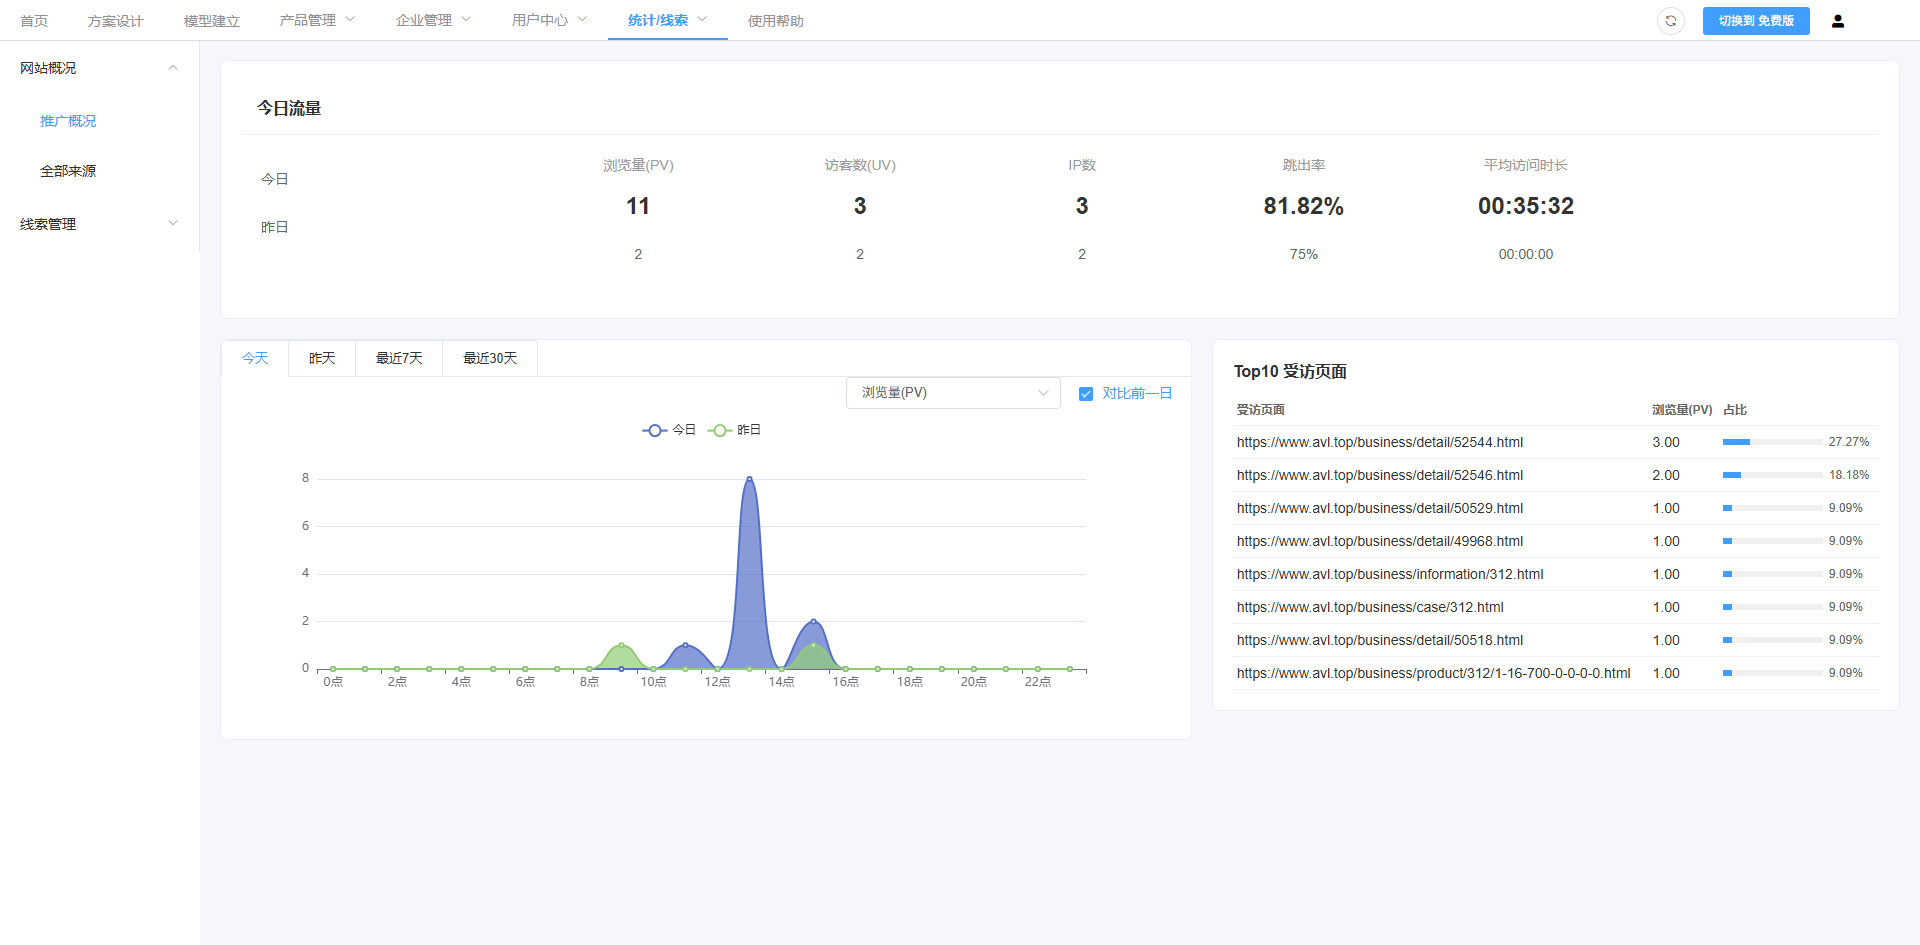Click the 占比 column header

tap(1735, 410)
